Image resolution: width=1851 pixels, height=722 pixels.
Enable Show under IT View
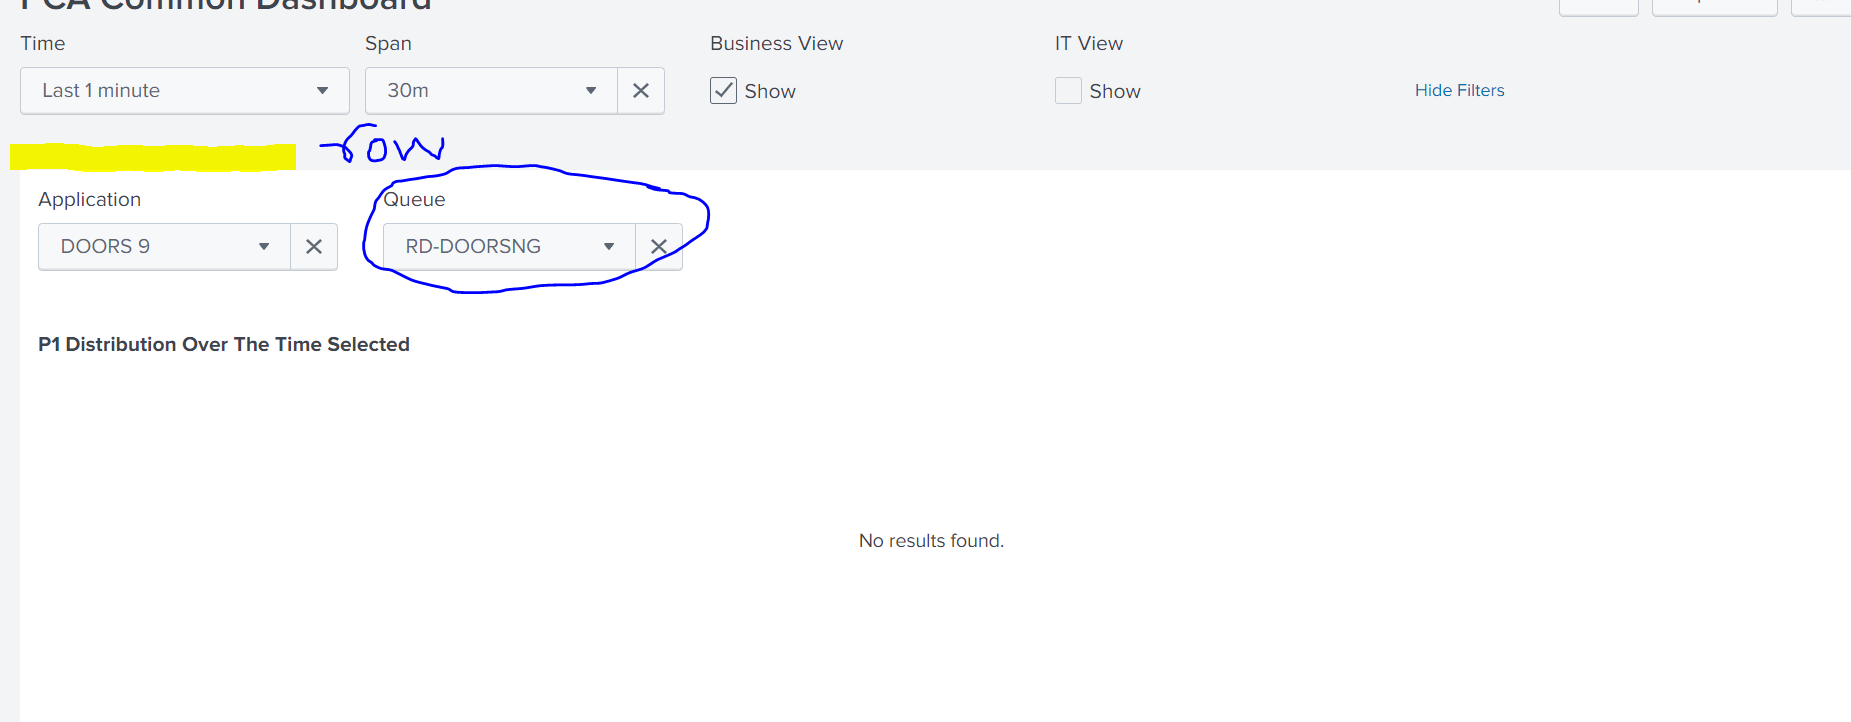click(1067, 90)
